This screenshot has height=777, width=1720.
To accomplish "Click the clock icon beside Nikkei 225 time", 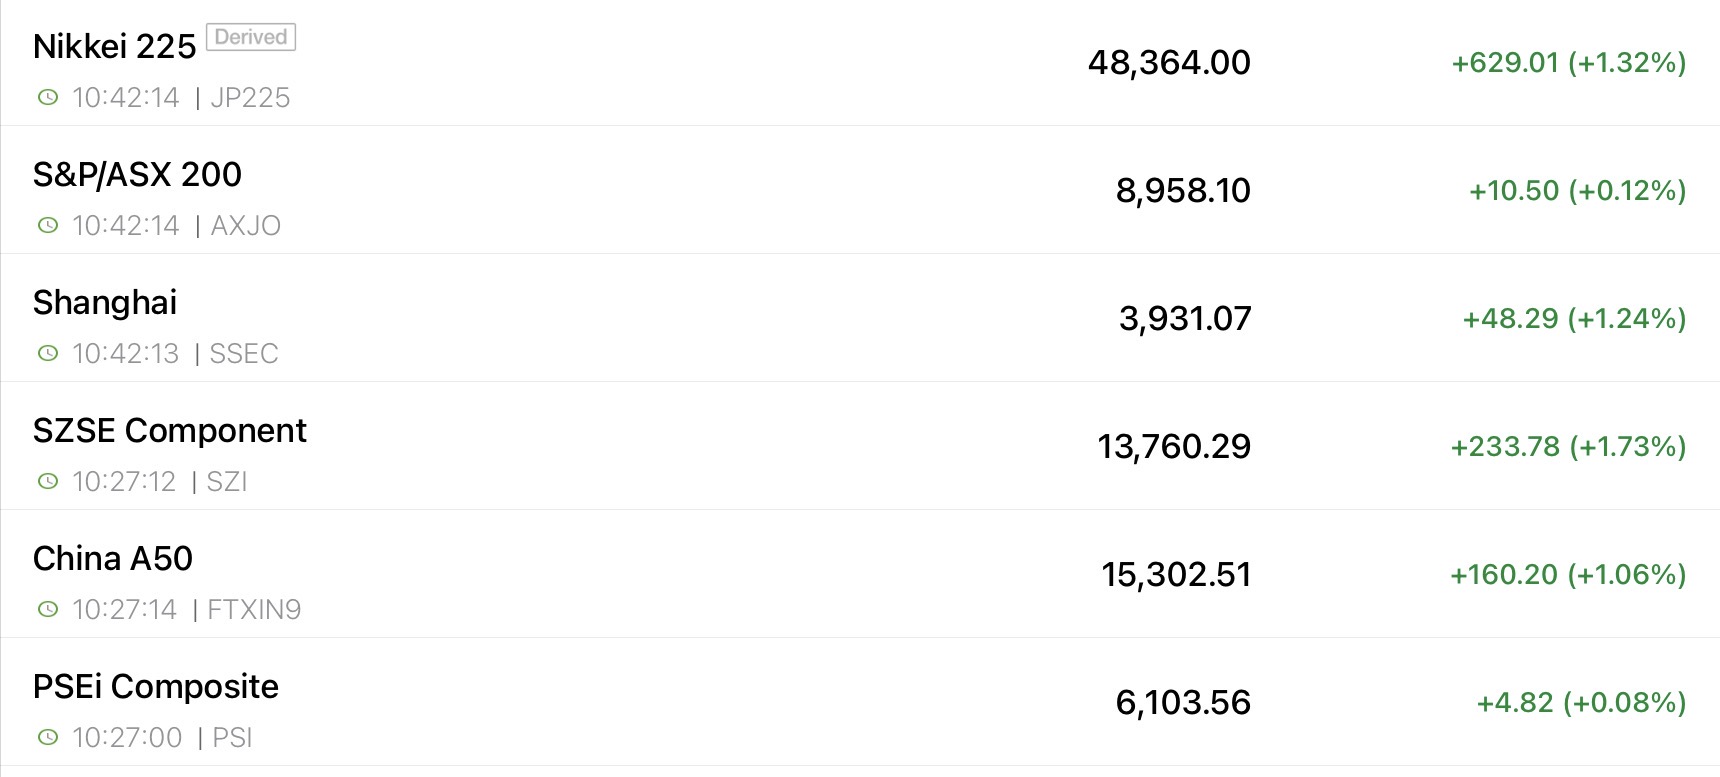I will [x=47, y=97].
